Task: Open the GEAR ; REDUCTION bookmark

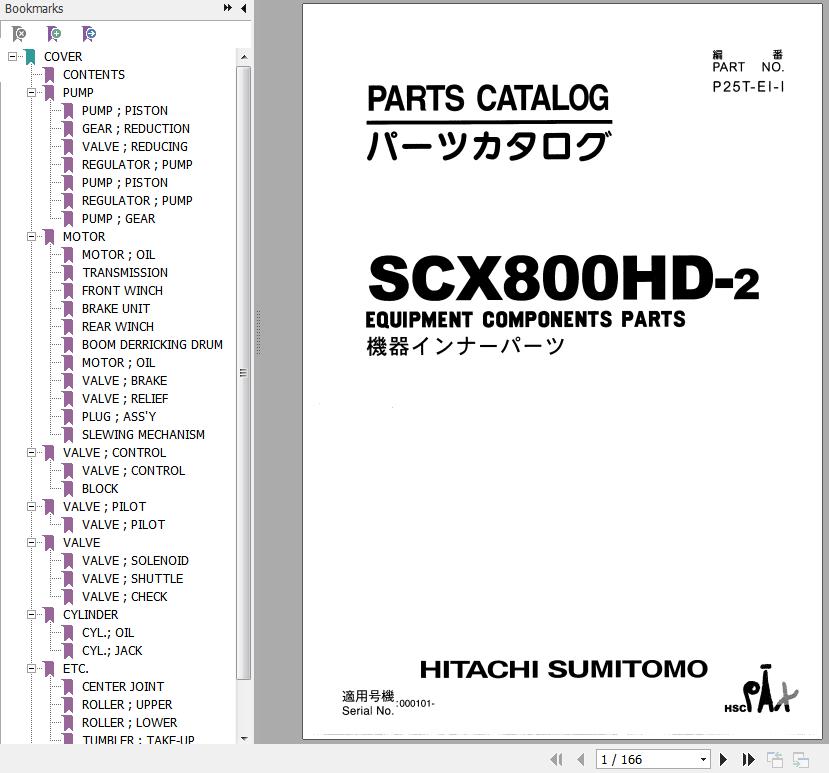Action: (x=135, y=128)
